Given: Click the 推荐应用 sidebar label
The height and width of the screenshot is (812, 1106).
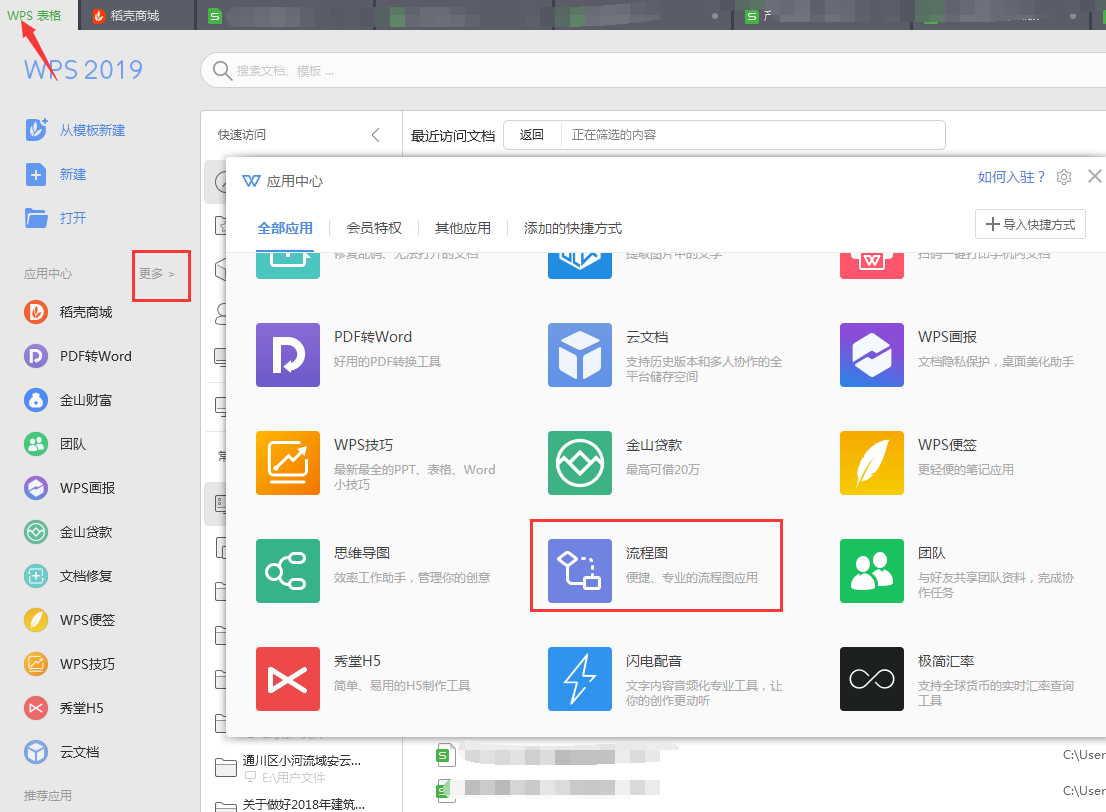Looking at the screenshot, I should pos(48,796).
